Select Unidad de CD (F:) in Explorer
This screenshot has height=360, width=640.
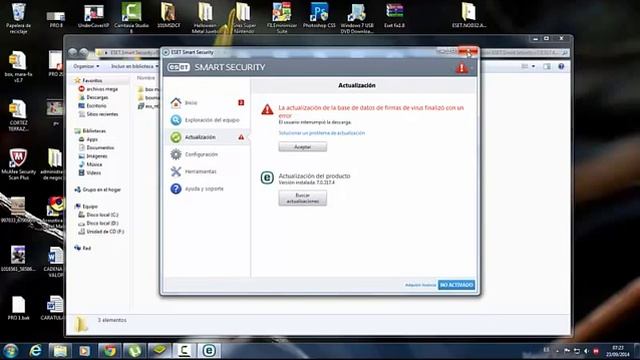(x=105, y=231)
